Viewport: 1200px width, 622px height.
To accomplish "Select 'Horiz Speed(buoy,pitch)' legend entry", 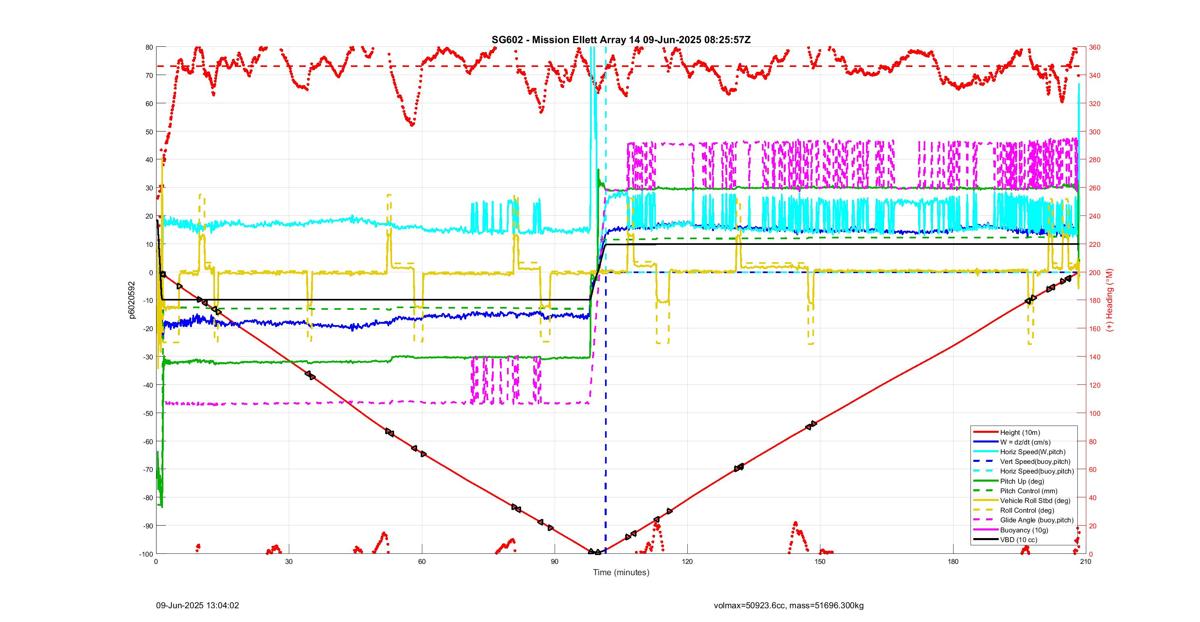I will (x=1038, y=471).
